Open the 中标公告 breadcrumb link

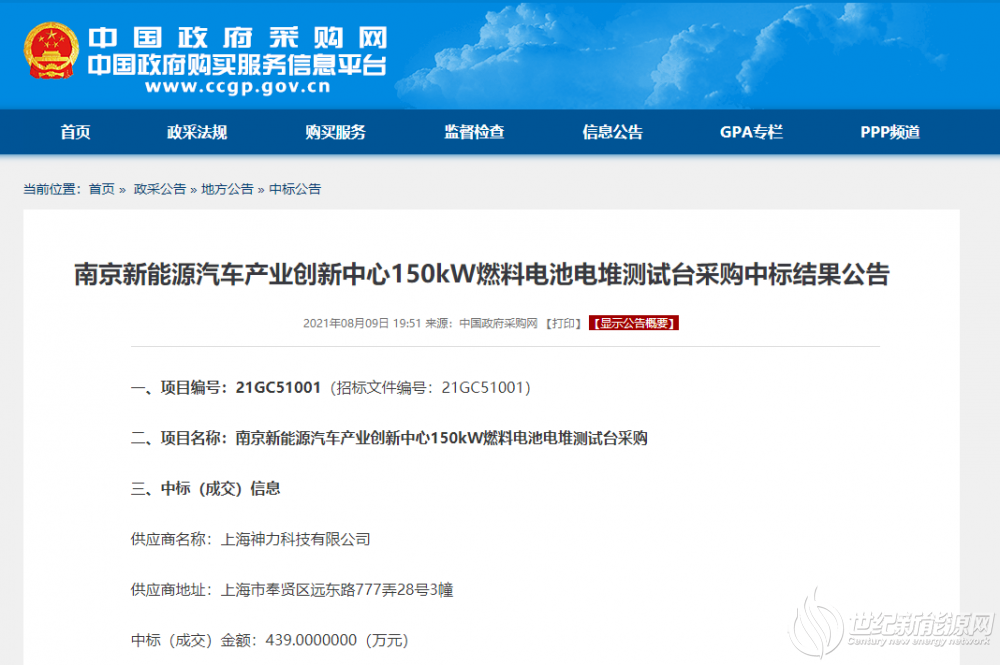coord(295,189)
